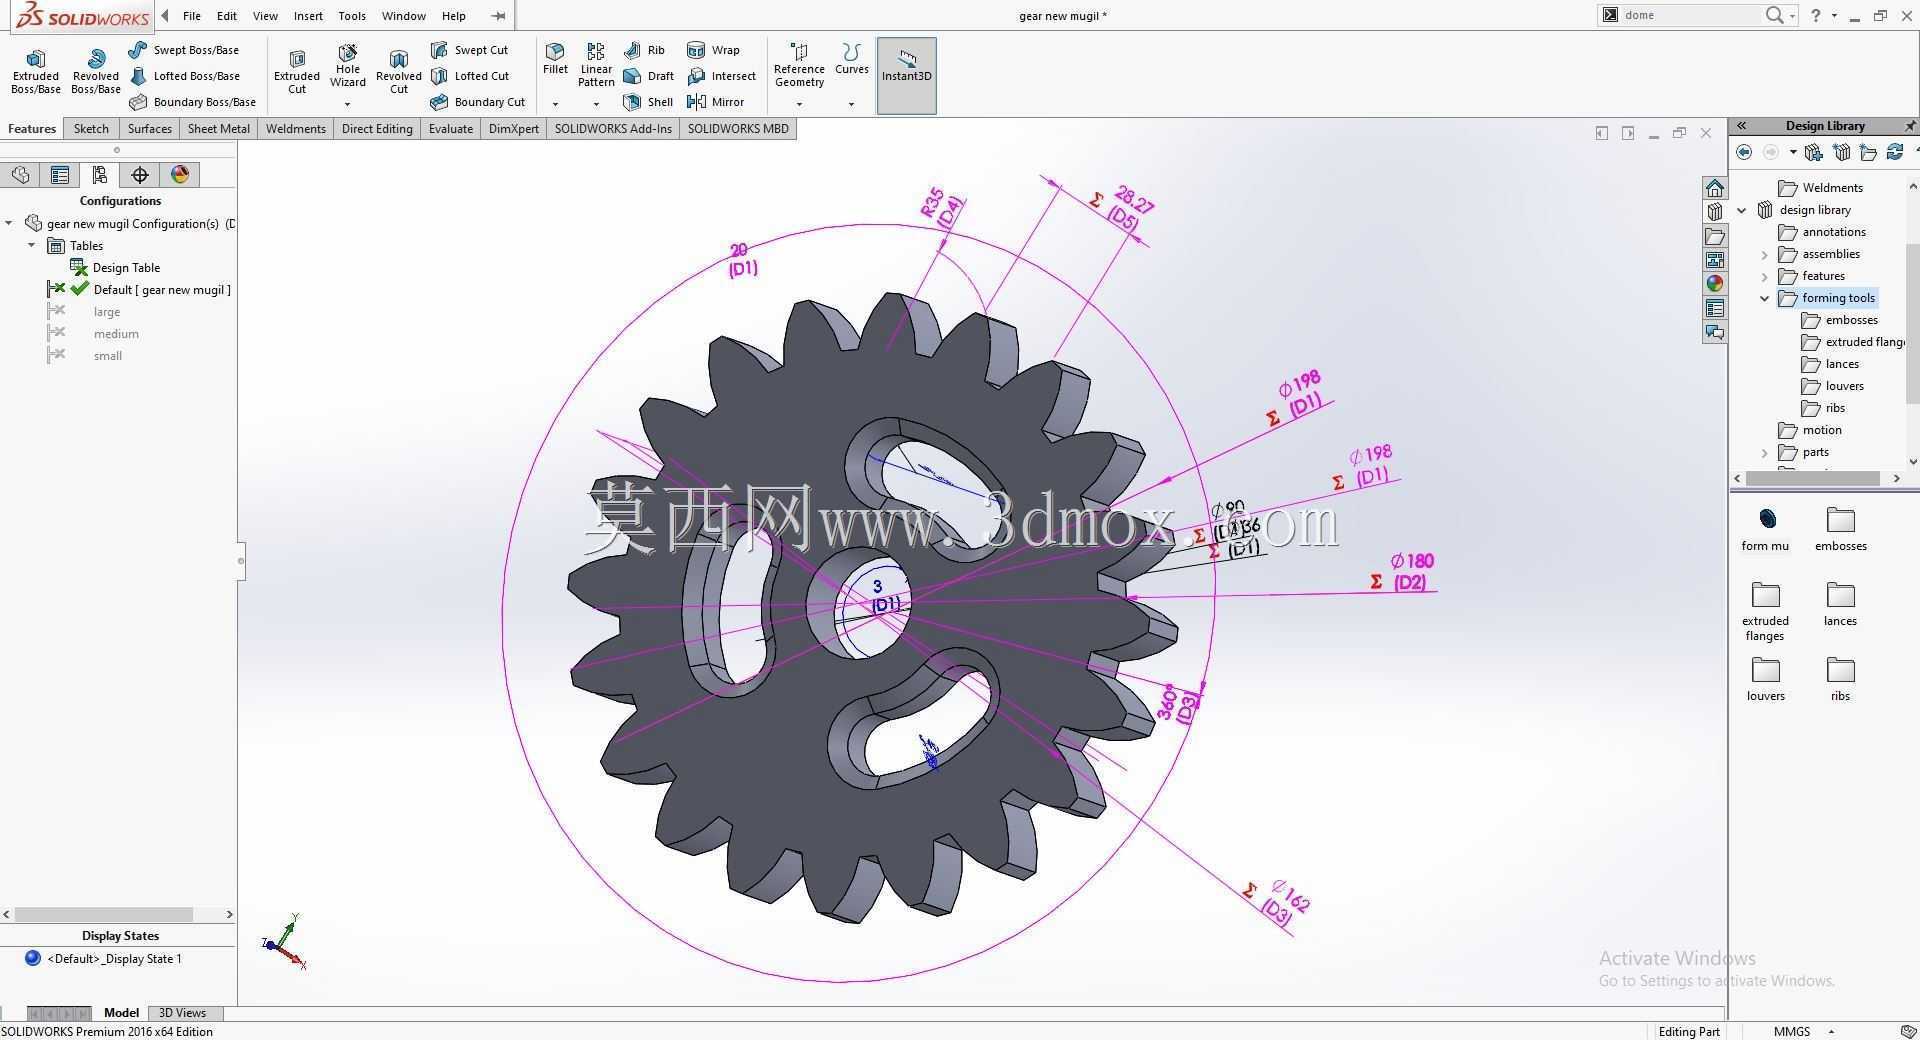
Task: Open Appearances tab in task pane
Action: (1715, 284)
